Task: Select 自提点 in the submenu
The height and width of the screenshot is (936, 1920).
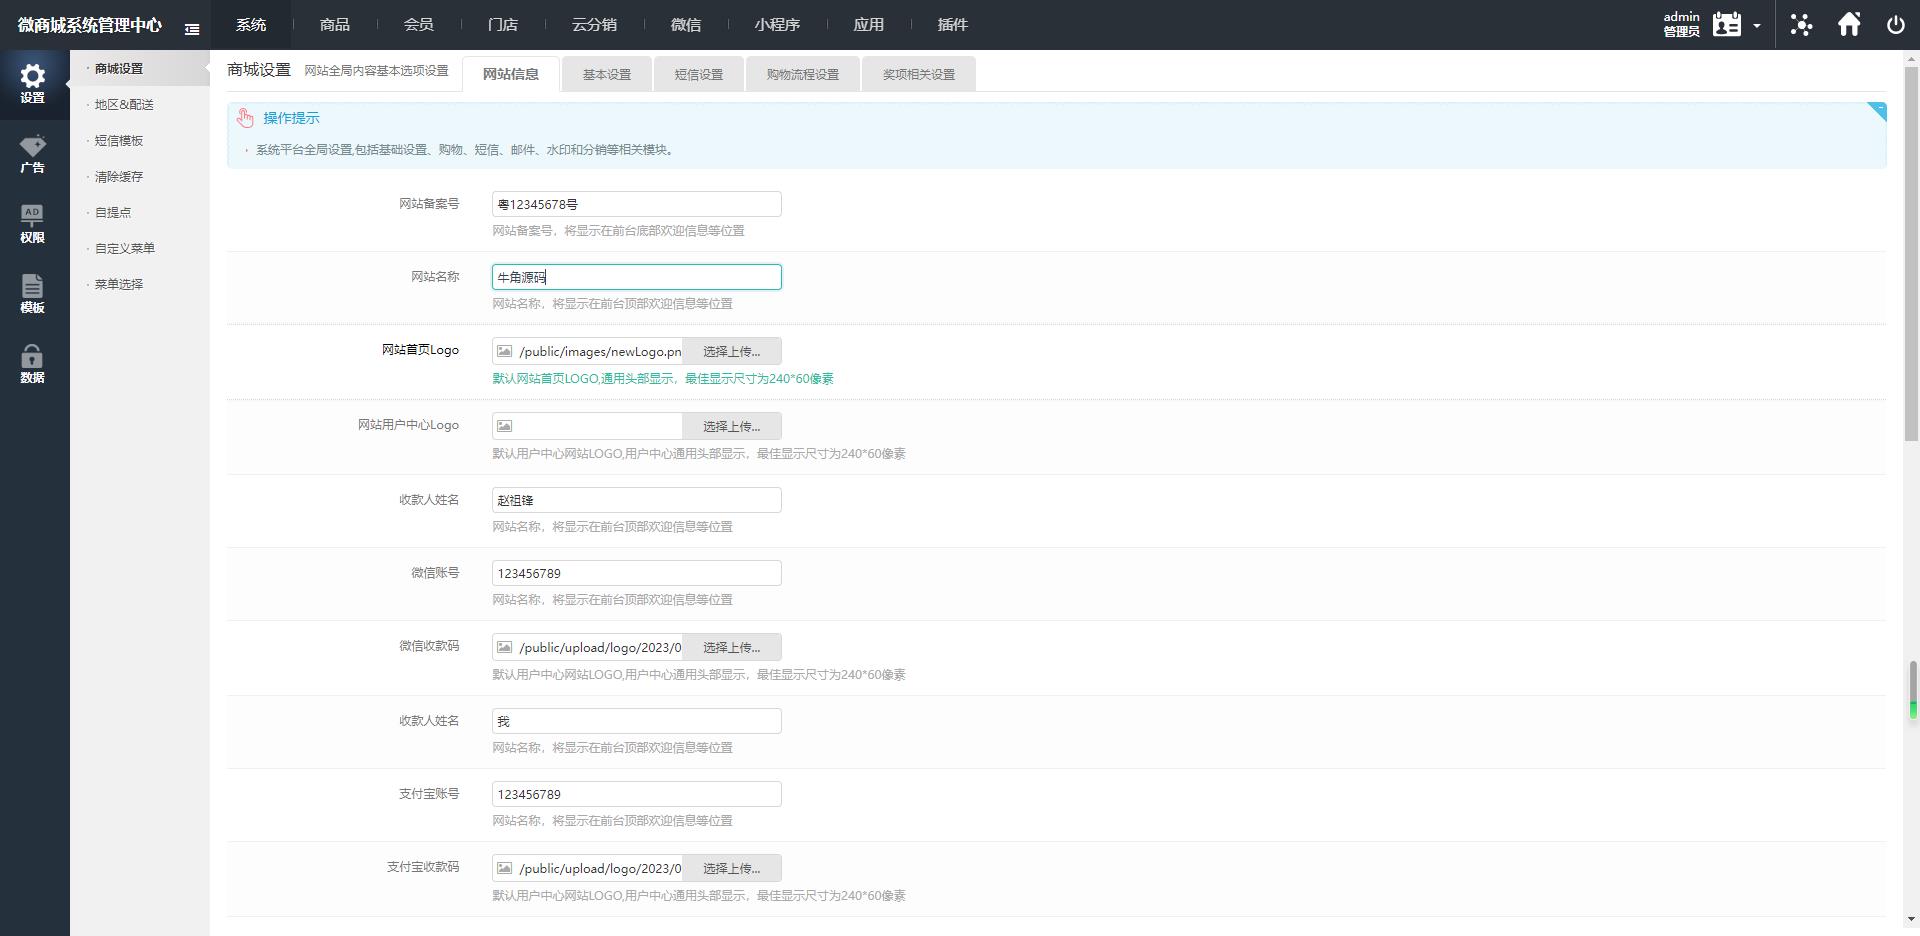Action: pos(113,212)
